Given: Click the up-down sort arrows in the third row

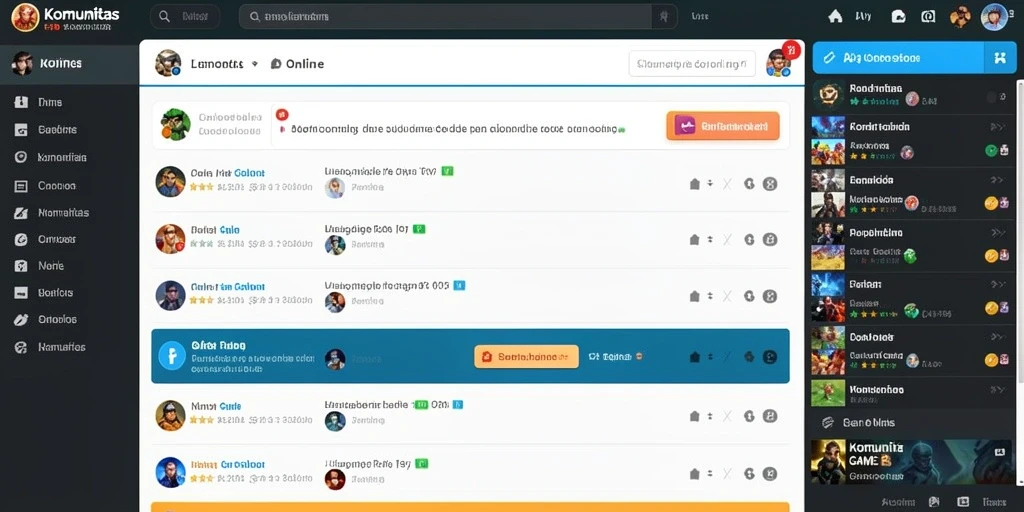Looking at the screenshot, I should [710, 296].
